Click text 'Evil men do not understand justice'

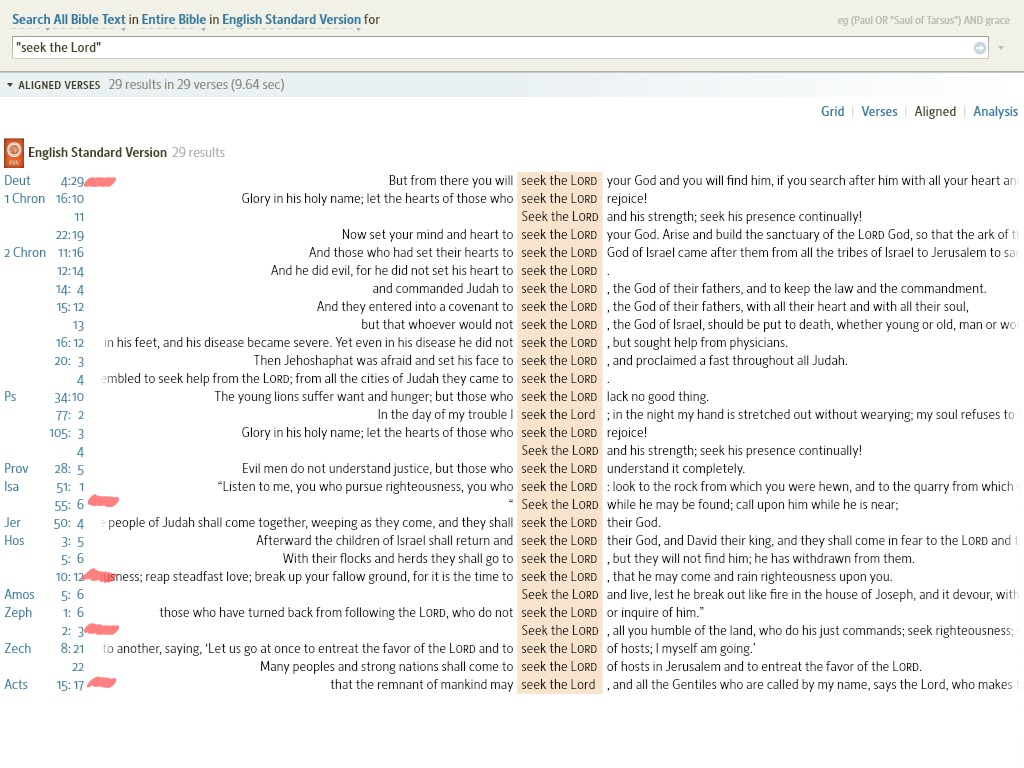tap(336, 468)
